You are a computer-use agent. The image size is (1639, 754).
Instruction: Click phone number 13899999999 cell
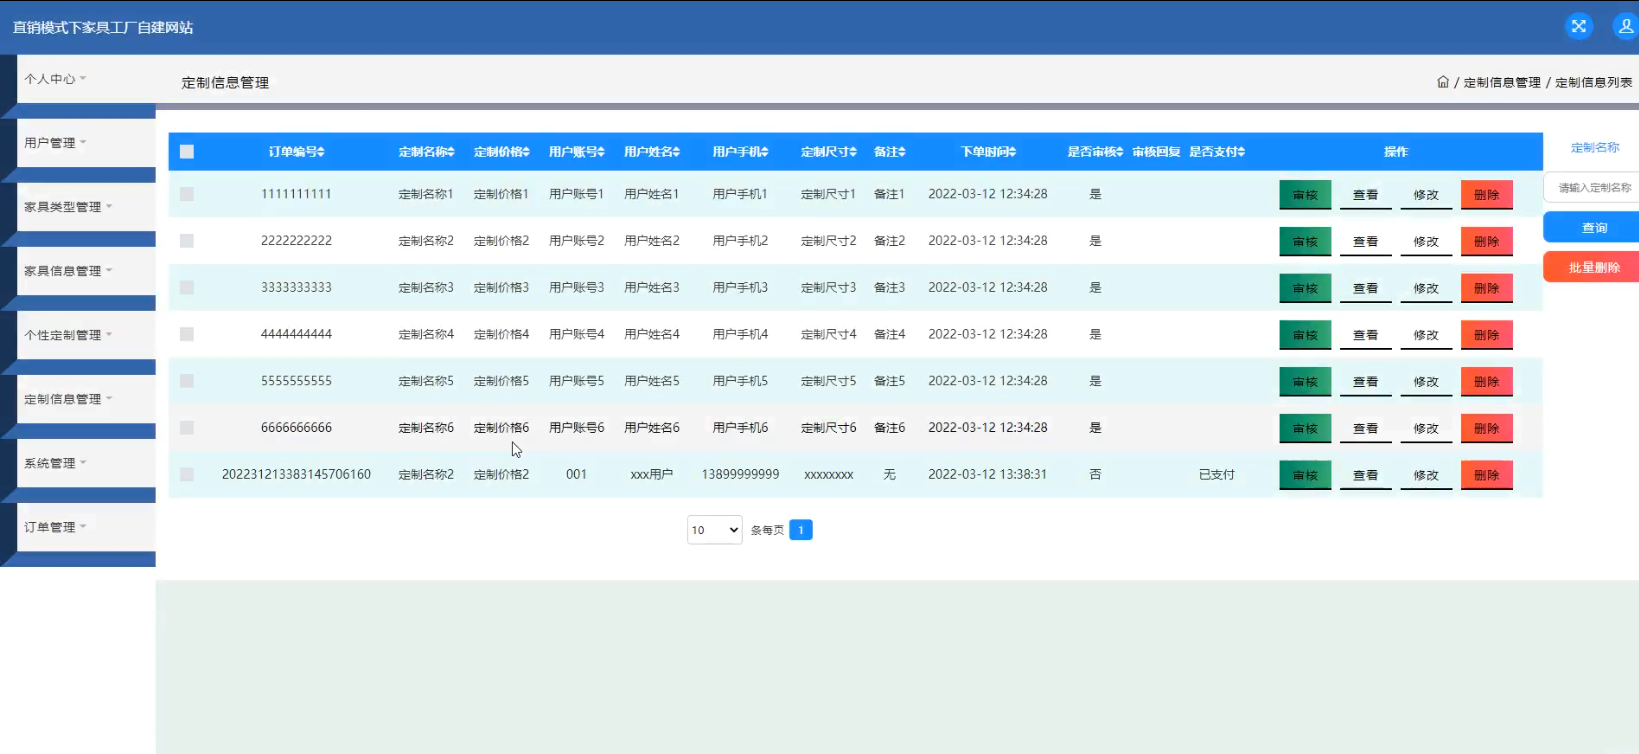coord(741,474)
